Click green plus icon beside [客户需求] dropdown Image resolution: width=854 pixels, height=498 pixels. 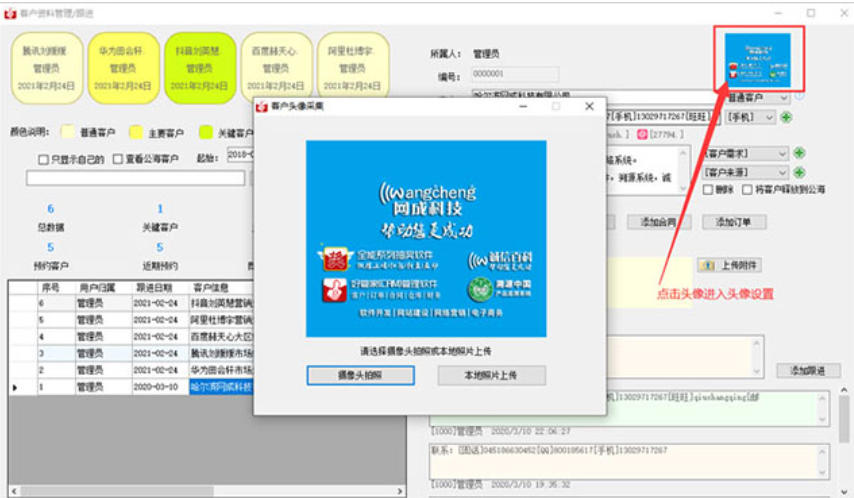[x=799, y=153]
